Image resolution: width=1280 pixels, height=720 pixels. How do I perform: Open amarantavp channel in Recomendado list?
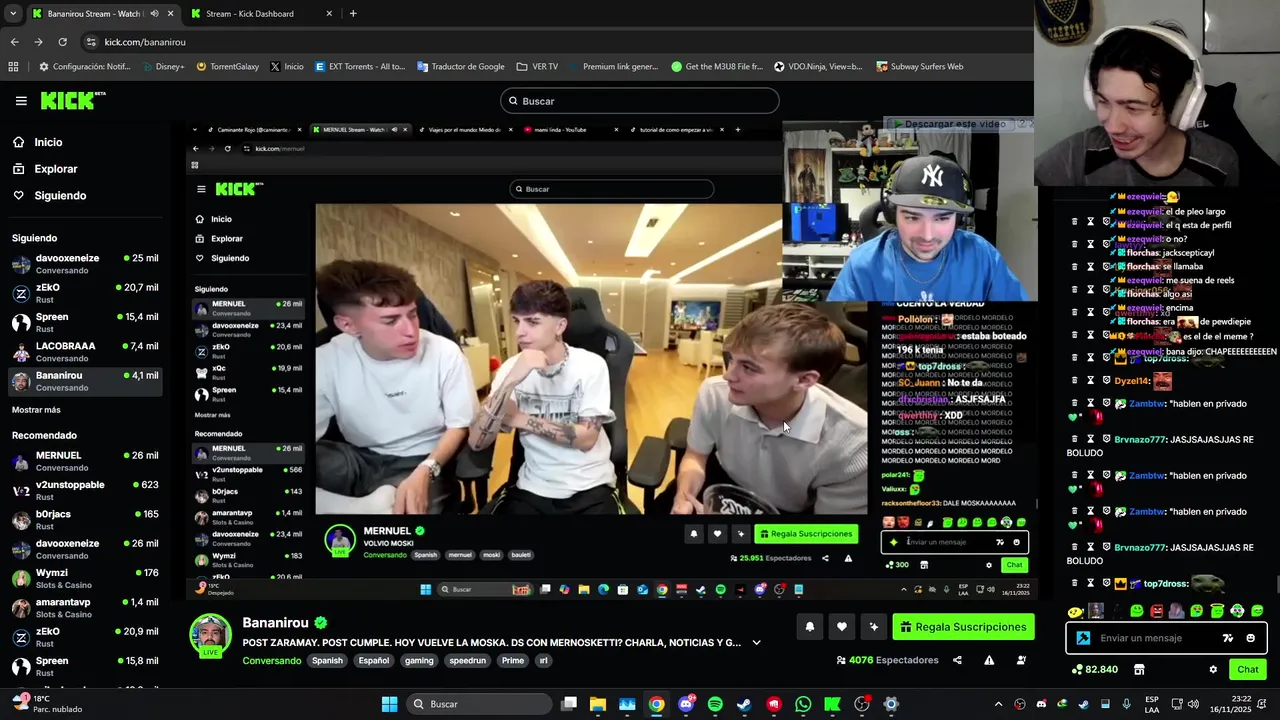click(85, 608)
